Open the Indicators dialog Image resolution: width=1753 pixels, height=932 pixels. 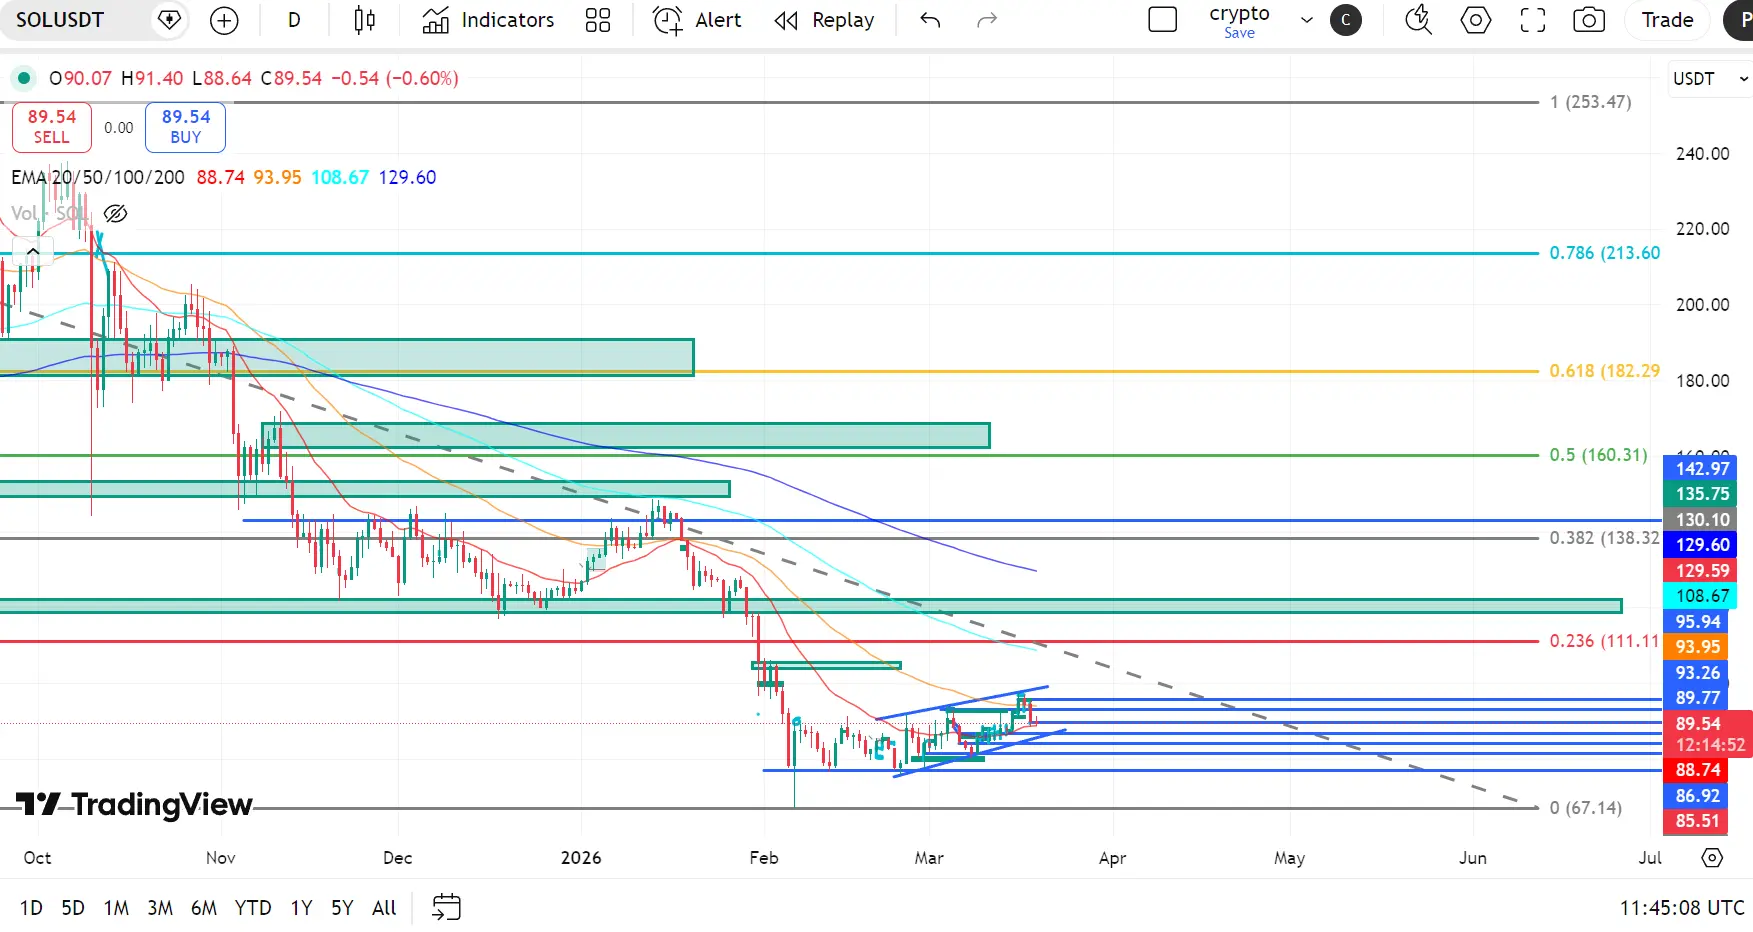488,20
